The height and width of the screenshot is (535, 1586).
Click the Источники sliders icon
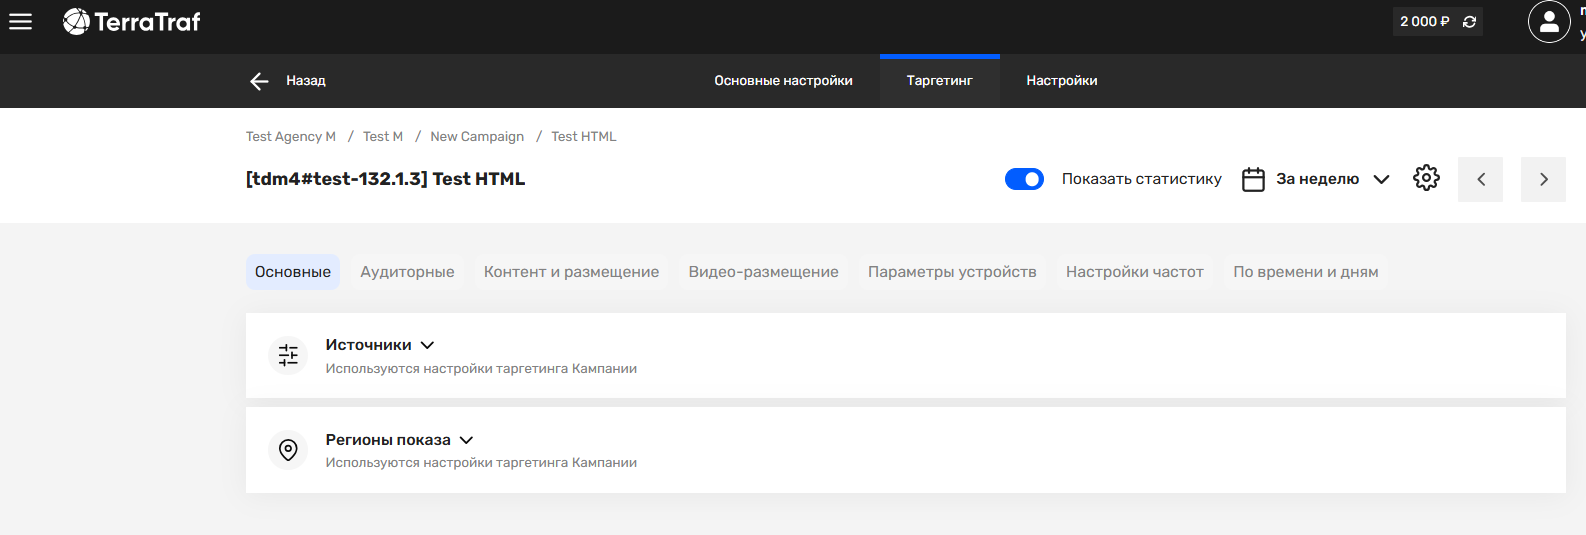click(288, 355)
